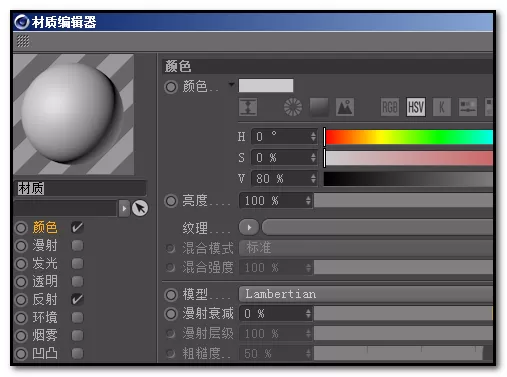Switch color mode to HSV
Image resolution: width=507 pixels, height=377 pixels.
[x=416, y=107]
